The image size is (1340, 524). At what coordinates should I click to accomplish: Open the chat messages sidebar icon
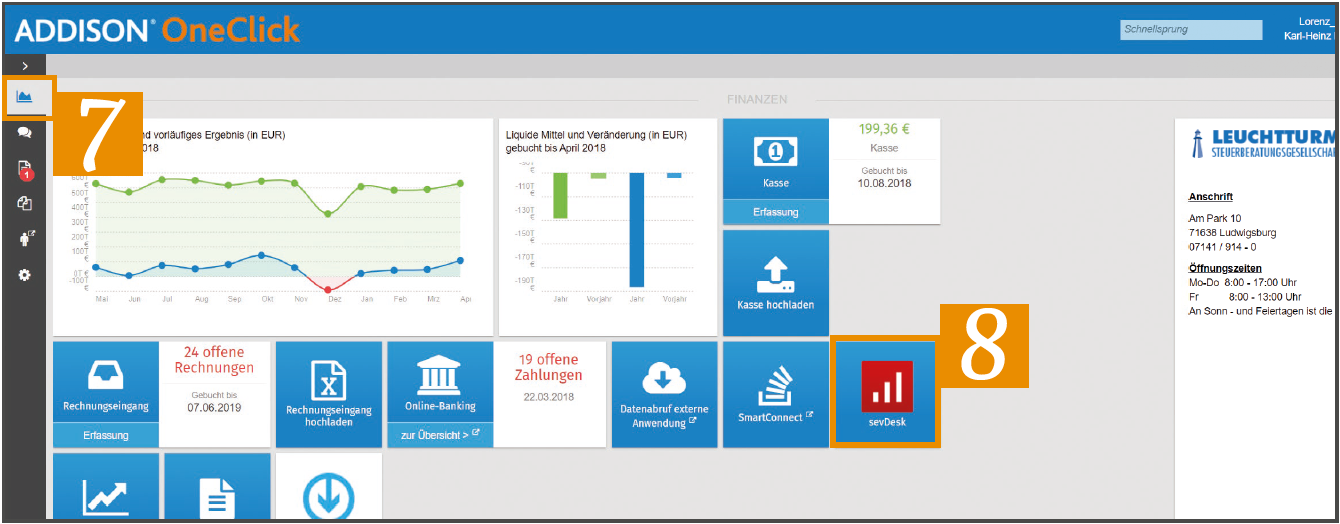click(25, 132)
